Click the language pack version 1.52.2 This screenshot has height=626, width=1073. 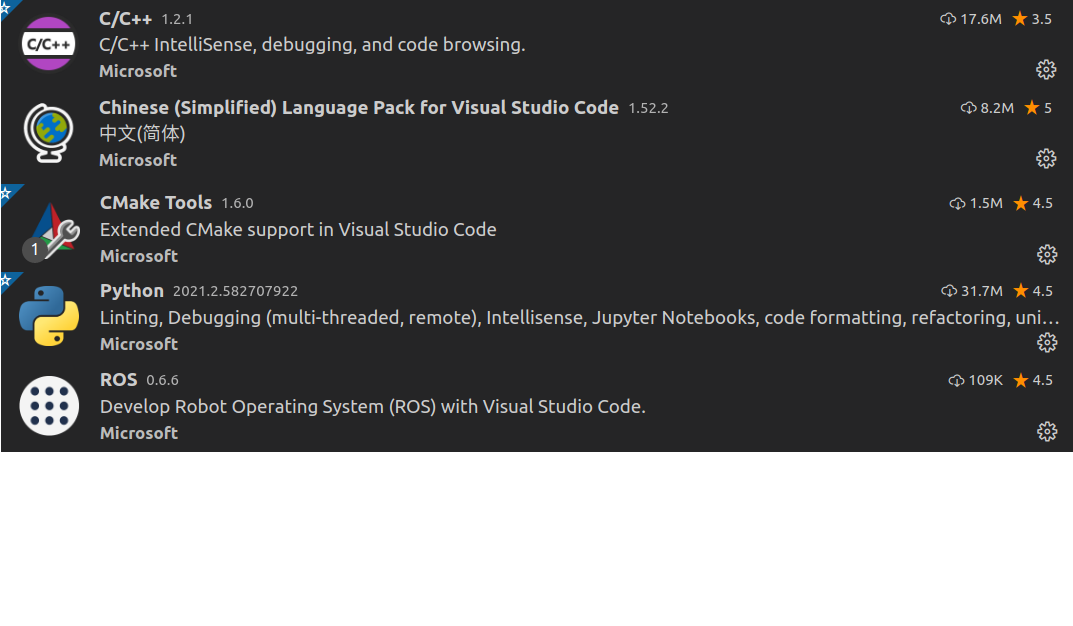coord(649,108)
